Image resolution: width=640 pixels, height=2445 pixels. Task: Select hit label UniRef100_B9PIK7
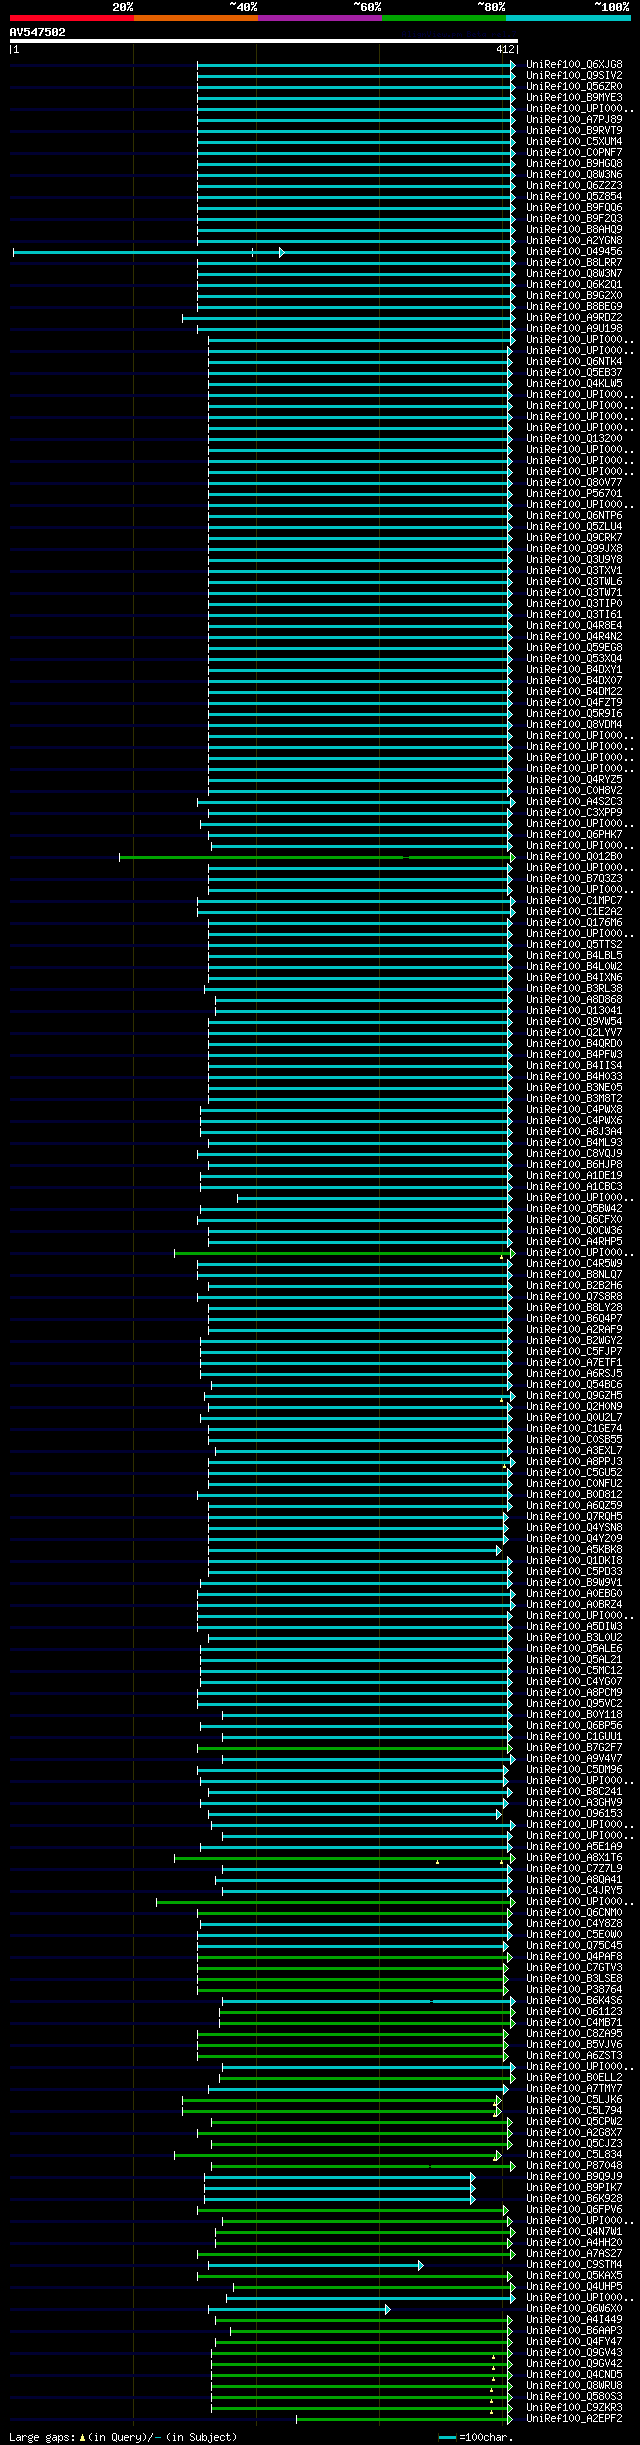tap(574, 2188)
